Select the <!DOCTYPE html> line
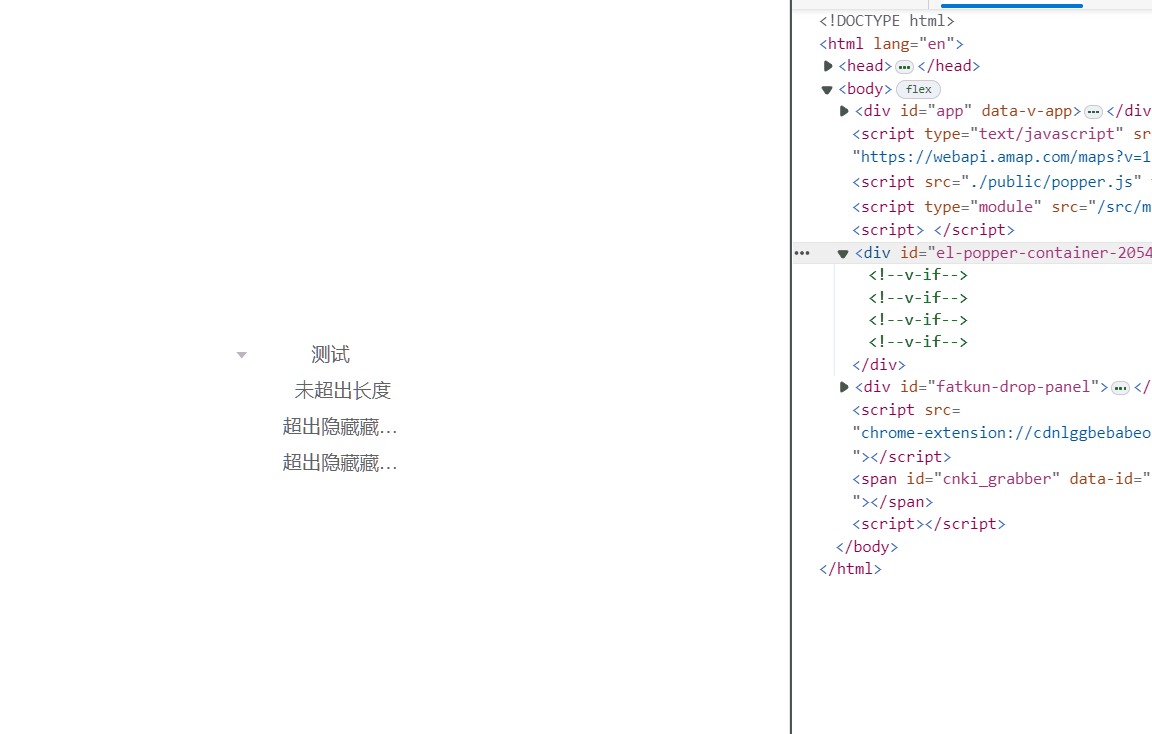Image resolution: width=1152 pixels, height=734 pixels. (887, 21)
